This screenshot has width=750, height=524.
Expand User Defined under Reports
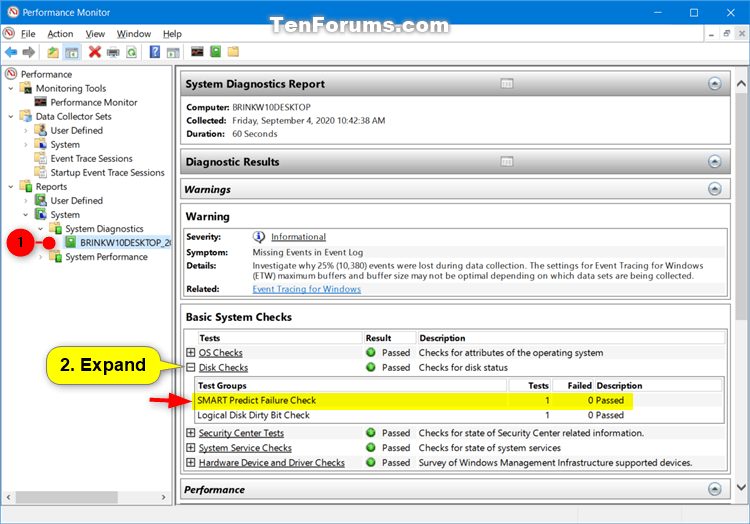tap(26, 201)
